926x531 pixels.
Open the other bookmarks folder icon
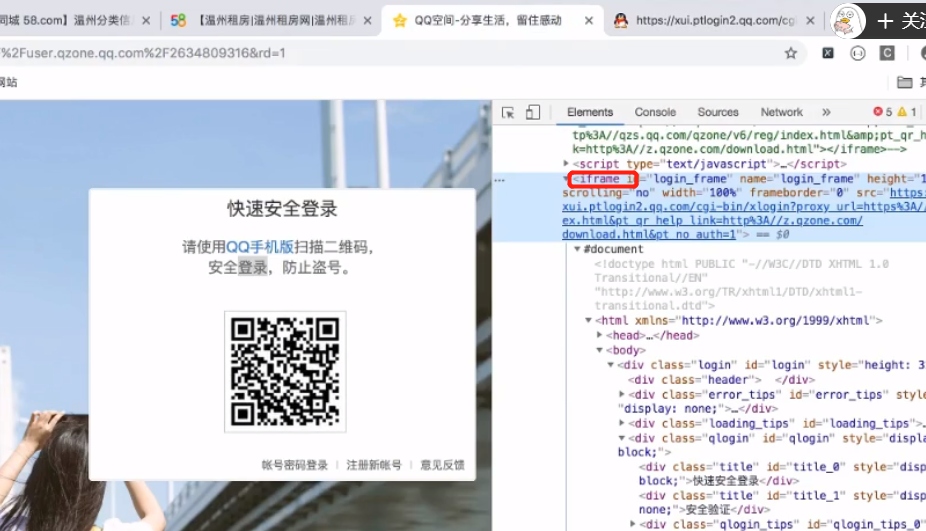click(x=904, y=82)
